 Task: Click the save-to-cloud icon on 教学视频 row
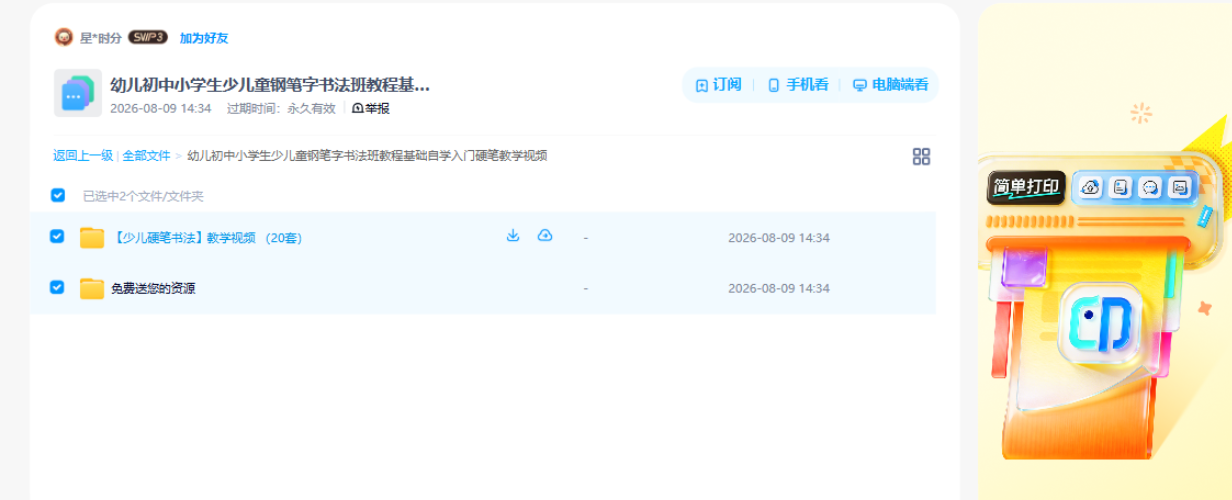[545, 236]
